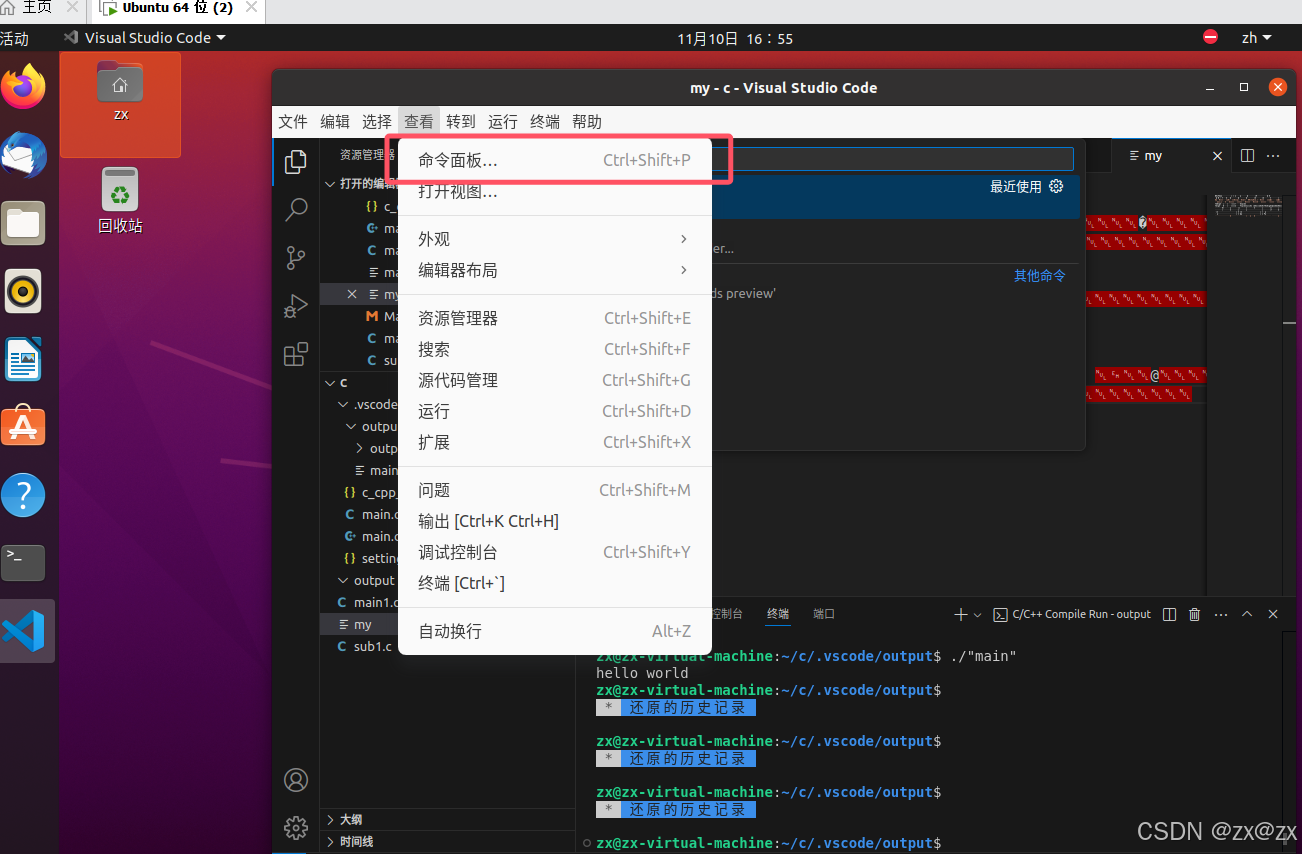Image resolution: width=1302 pixels, height=854 pixels.
Task: Open the 回收站 trash on desktop
Action: [120, 201]
